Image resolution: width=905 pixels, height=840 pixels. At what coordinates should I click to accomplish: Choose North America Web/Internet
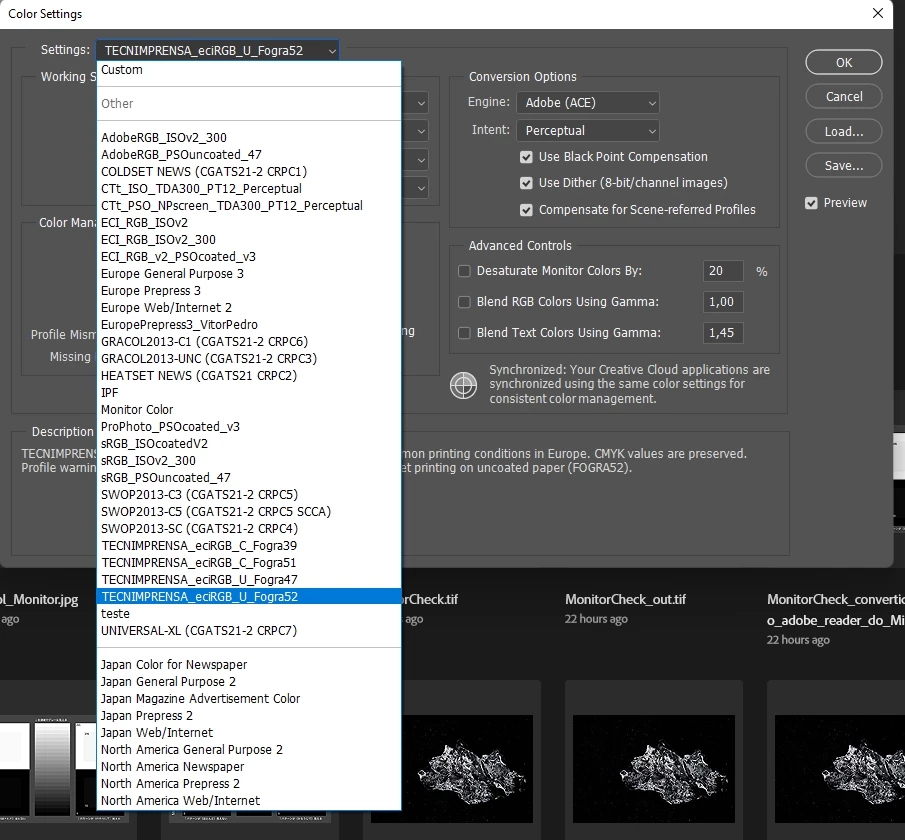coord(249,801)
